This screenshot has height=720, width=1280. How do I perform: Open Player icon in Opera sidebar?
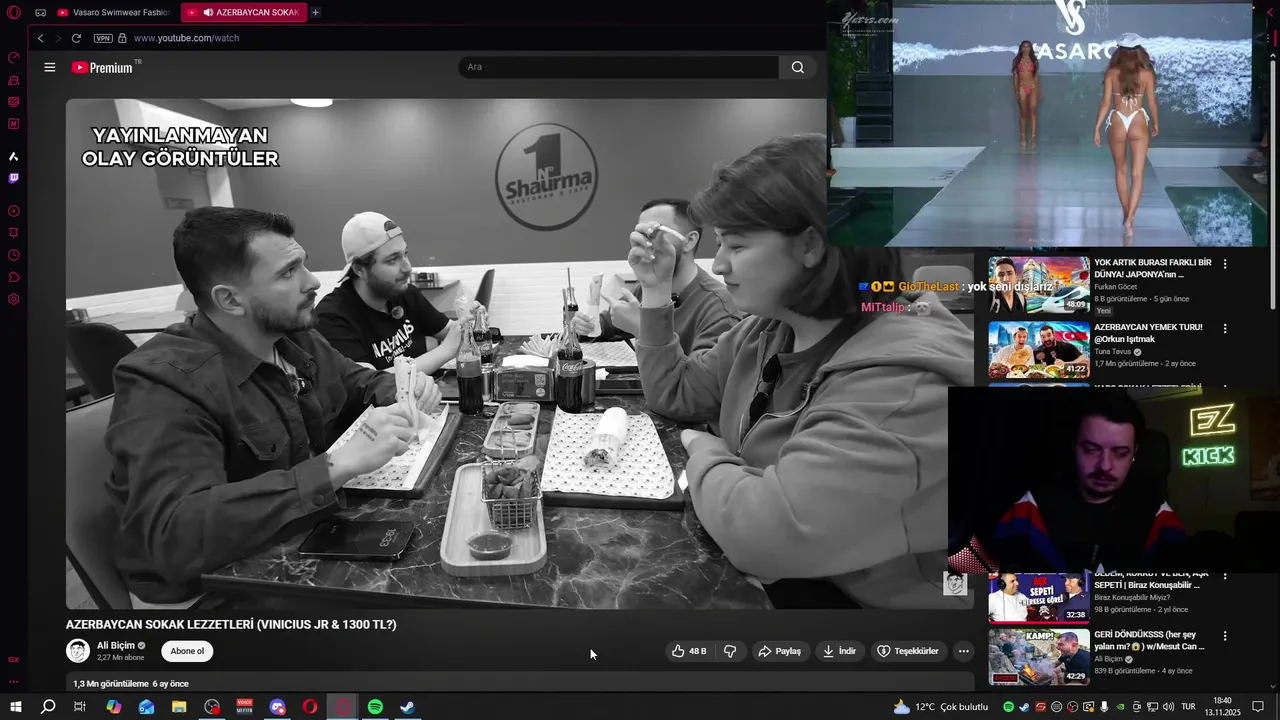14,211
